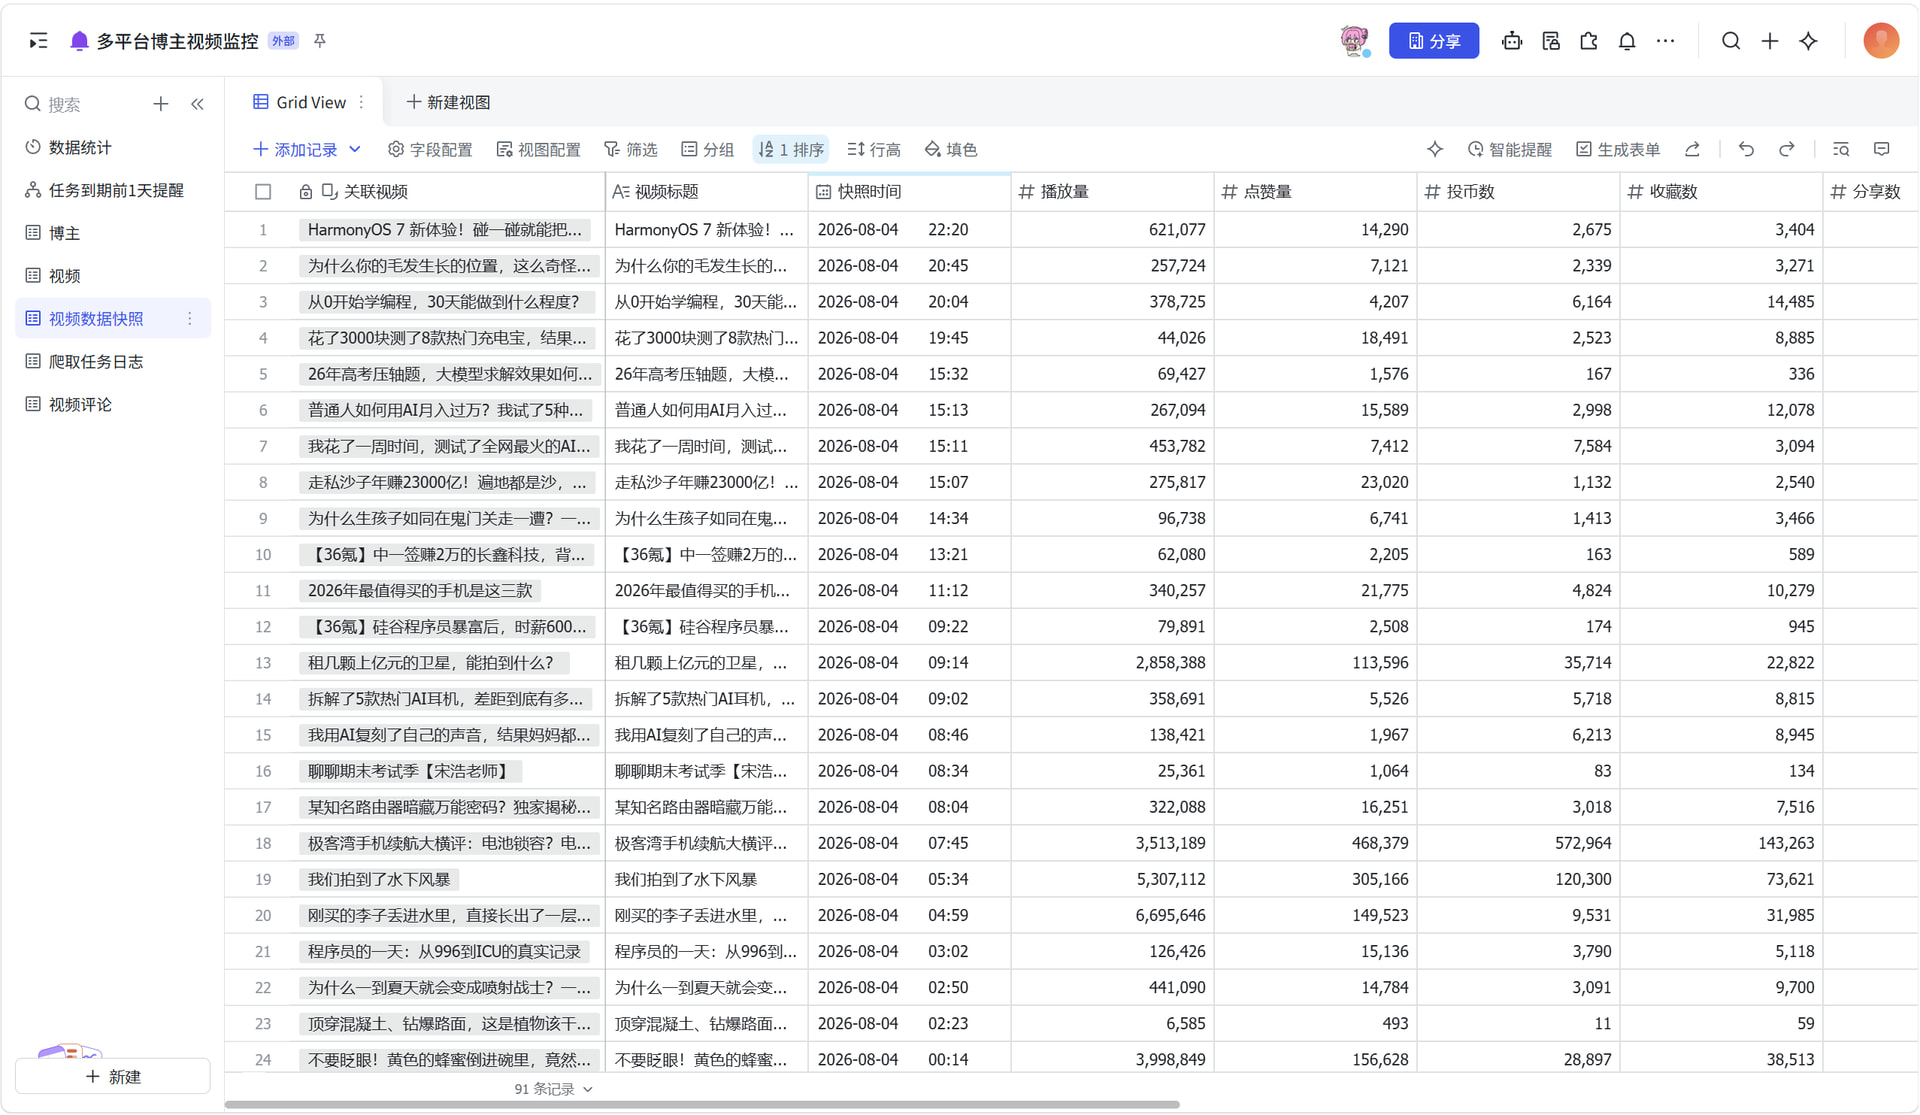Click the share/export arrow icon in toolbar
1920x1115 pixels.
(x=1692, y=149)
